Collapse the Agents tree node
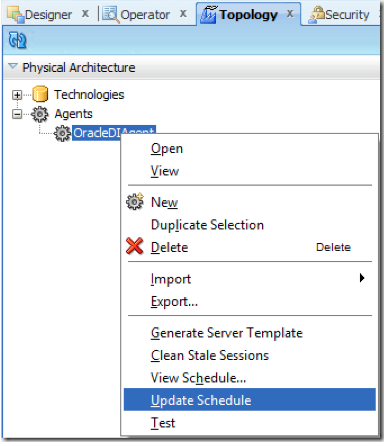 coord(17,114)
